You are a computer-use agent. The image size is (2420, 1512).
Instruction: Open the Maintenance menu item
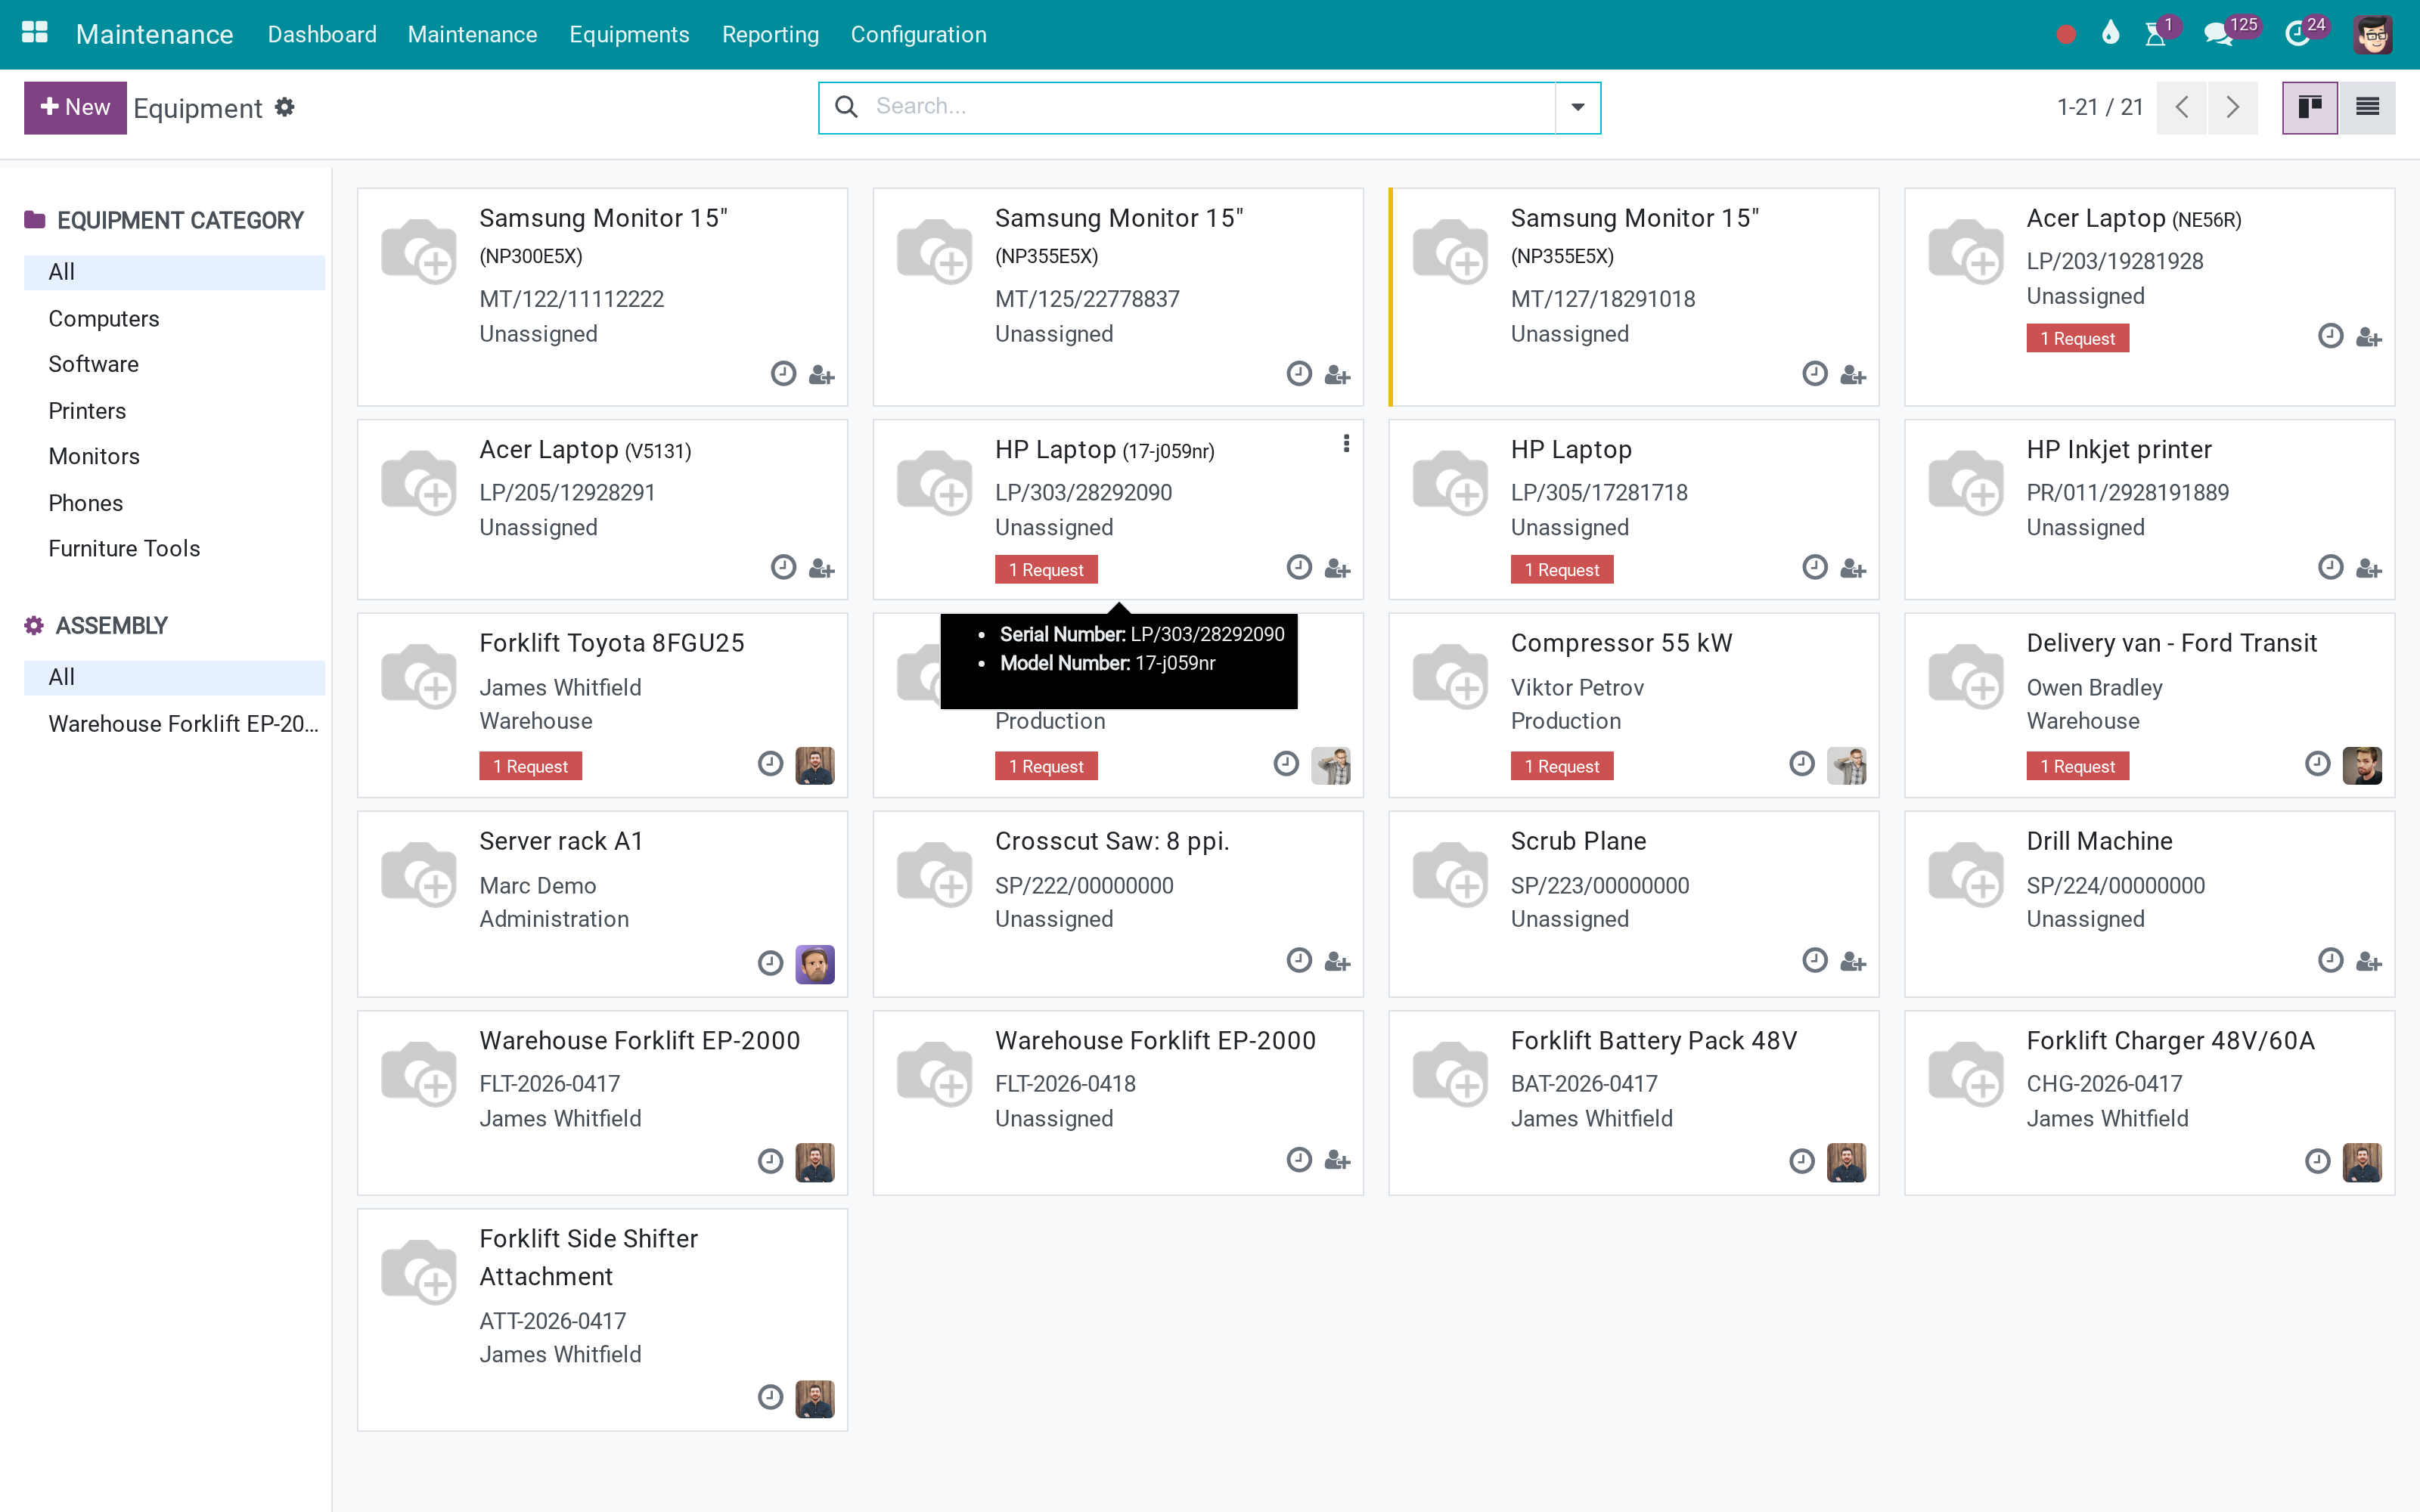point(472,34)
